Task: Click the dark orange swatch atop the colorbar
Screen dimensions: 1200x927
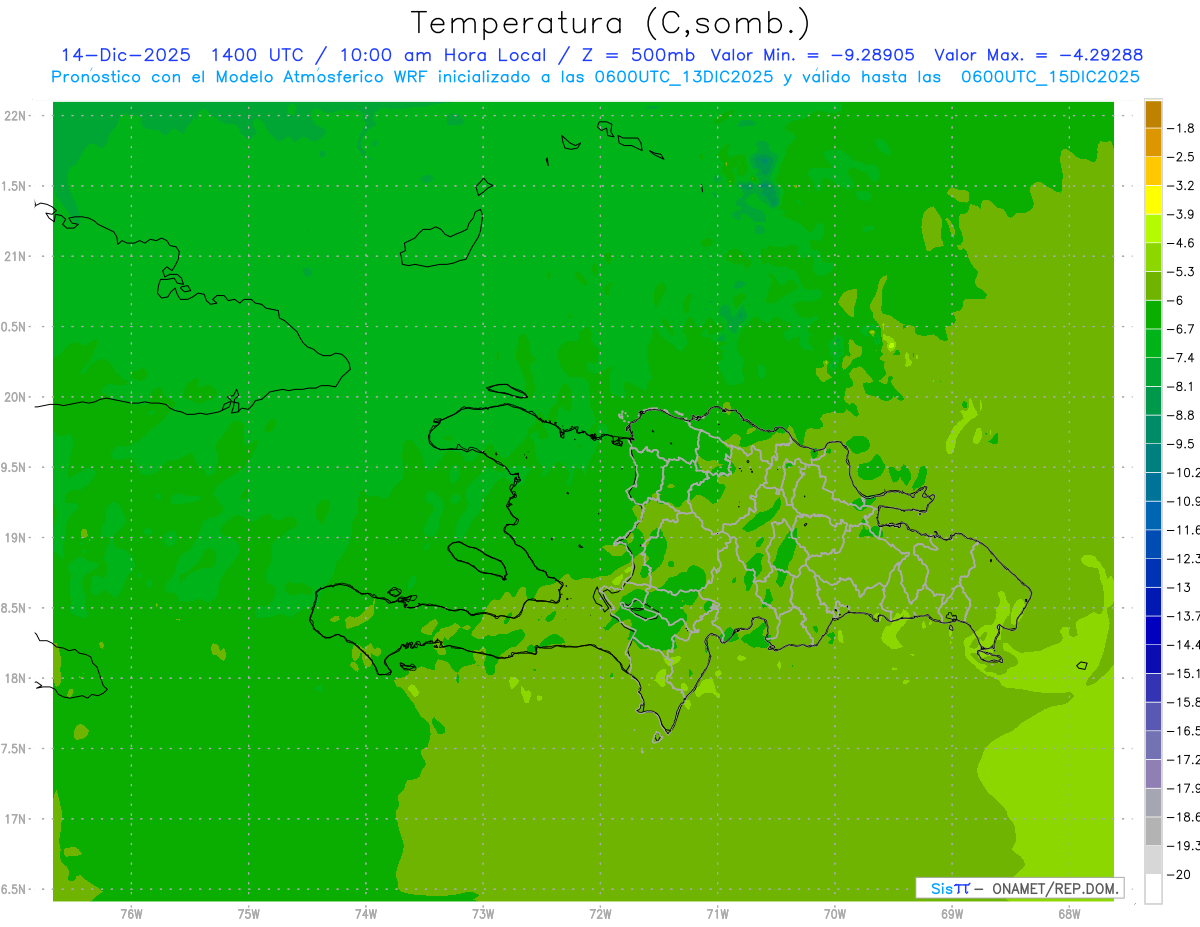Action: (x=1153, y=114)
